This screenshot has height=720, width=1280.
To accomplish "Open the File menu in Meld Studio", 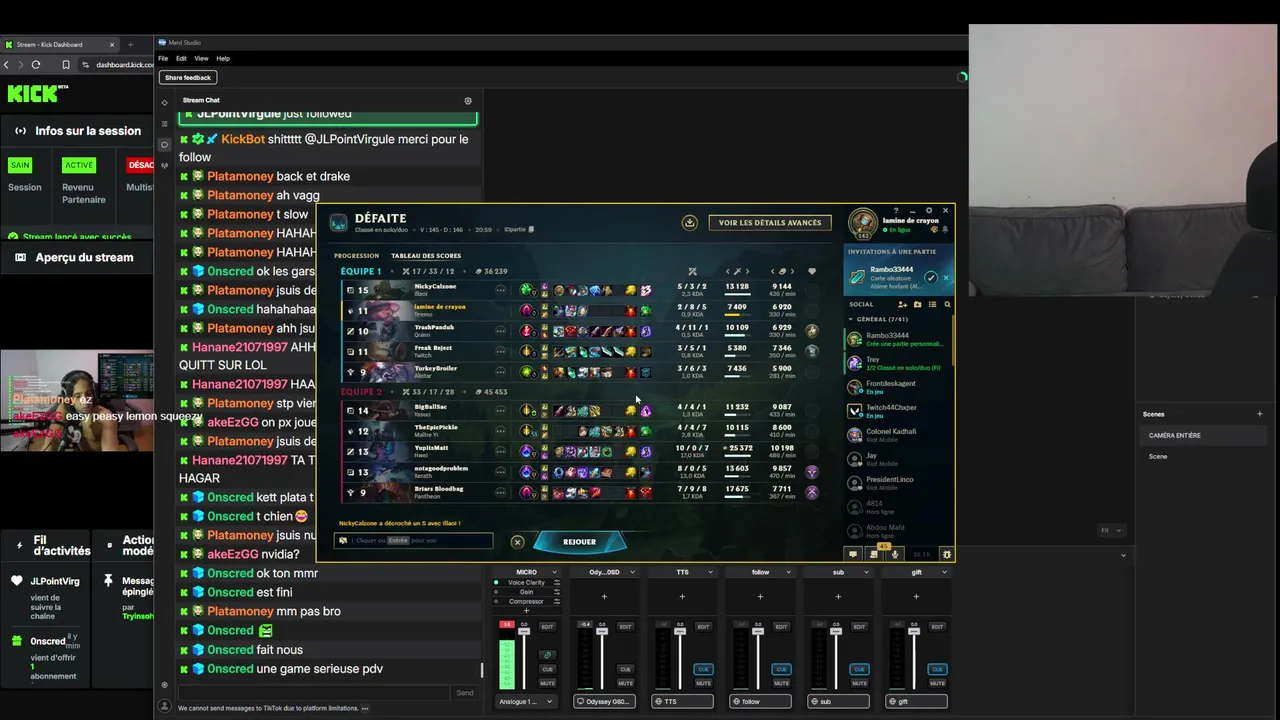I will point(164,59).
